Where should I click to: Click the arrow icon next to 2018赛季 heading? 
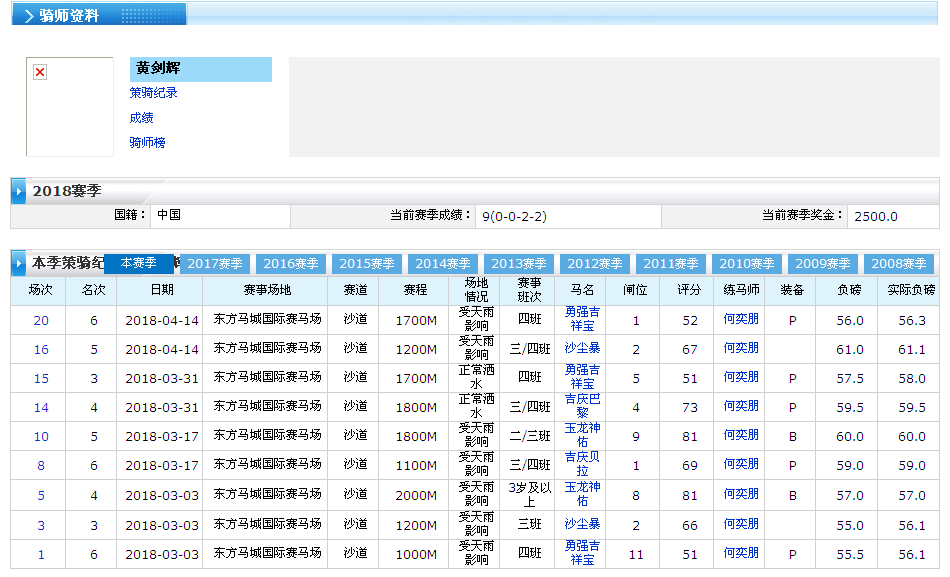(20, 190)
